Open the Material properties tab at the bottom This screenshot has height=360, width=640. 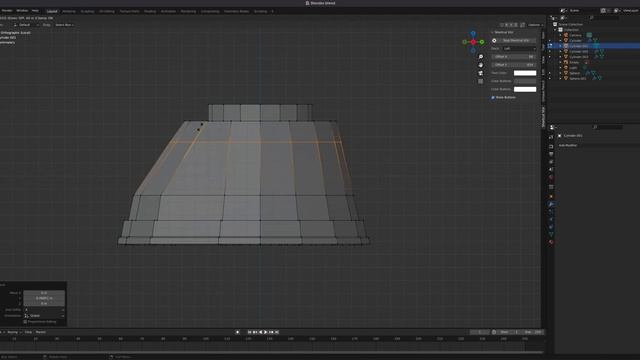(551, 242)
